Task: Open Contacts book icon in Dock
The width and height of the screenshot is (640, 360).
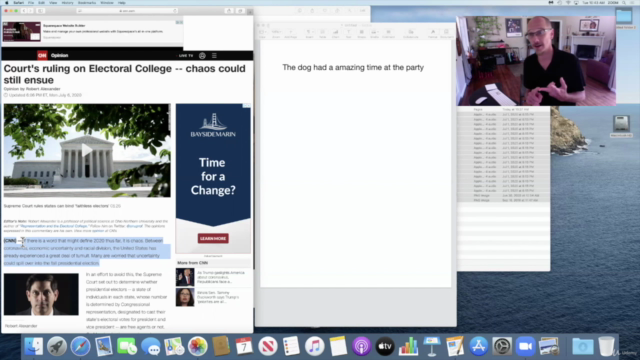Action: pos(221,347)
